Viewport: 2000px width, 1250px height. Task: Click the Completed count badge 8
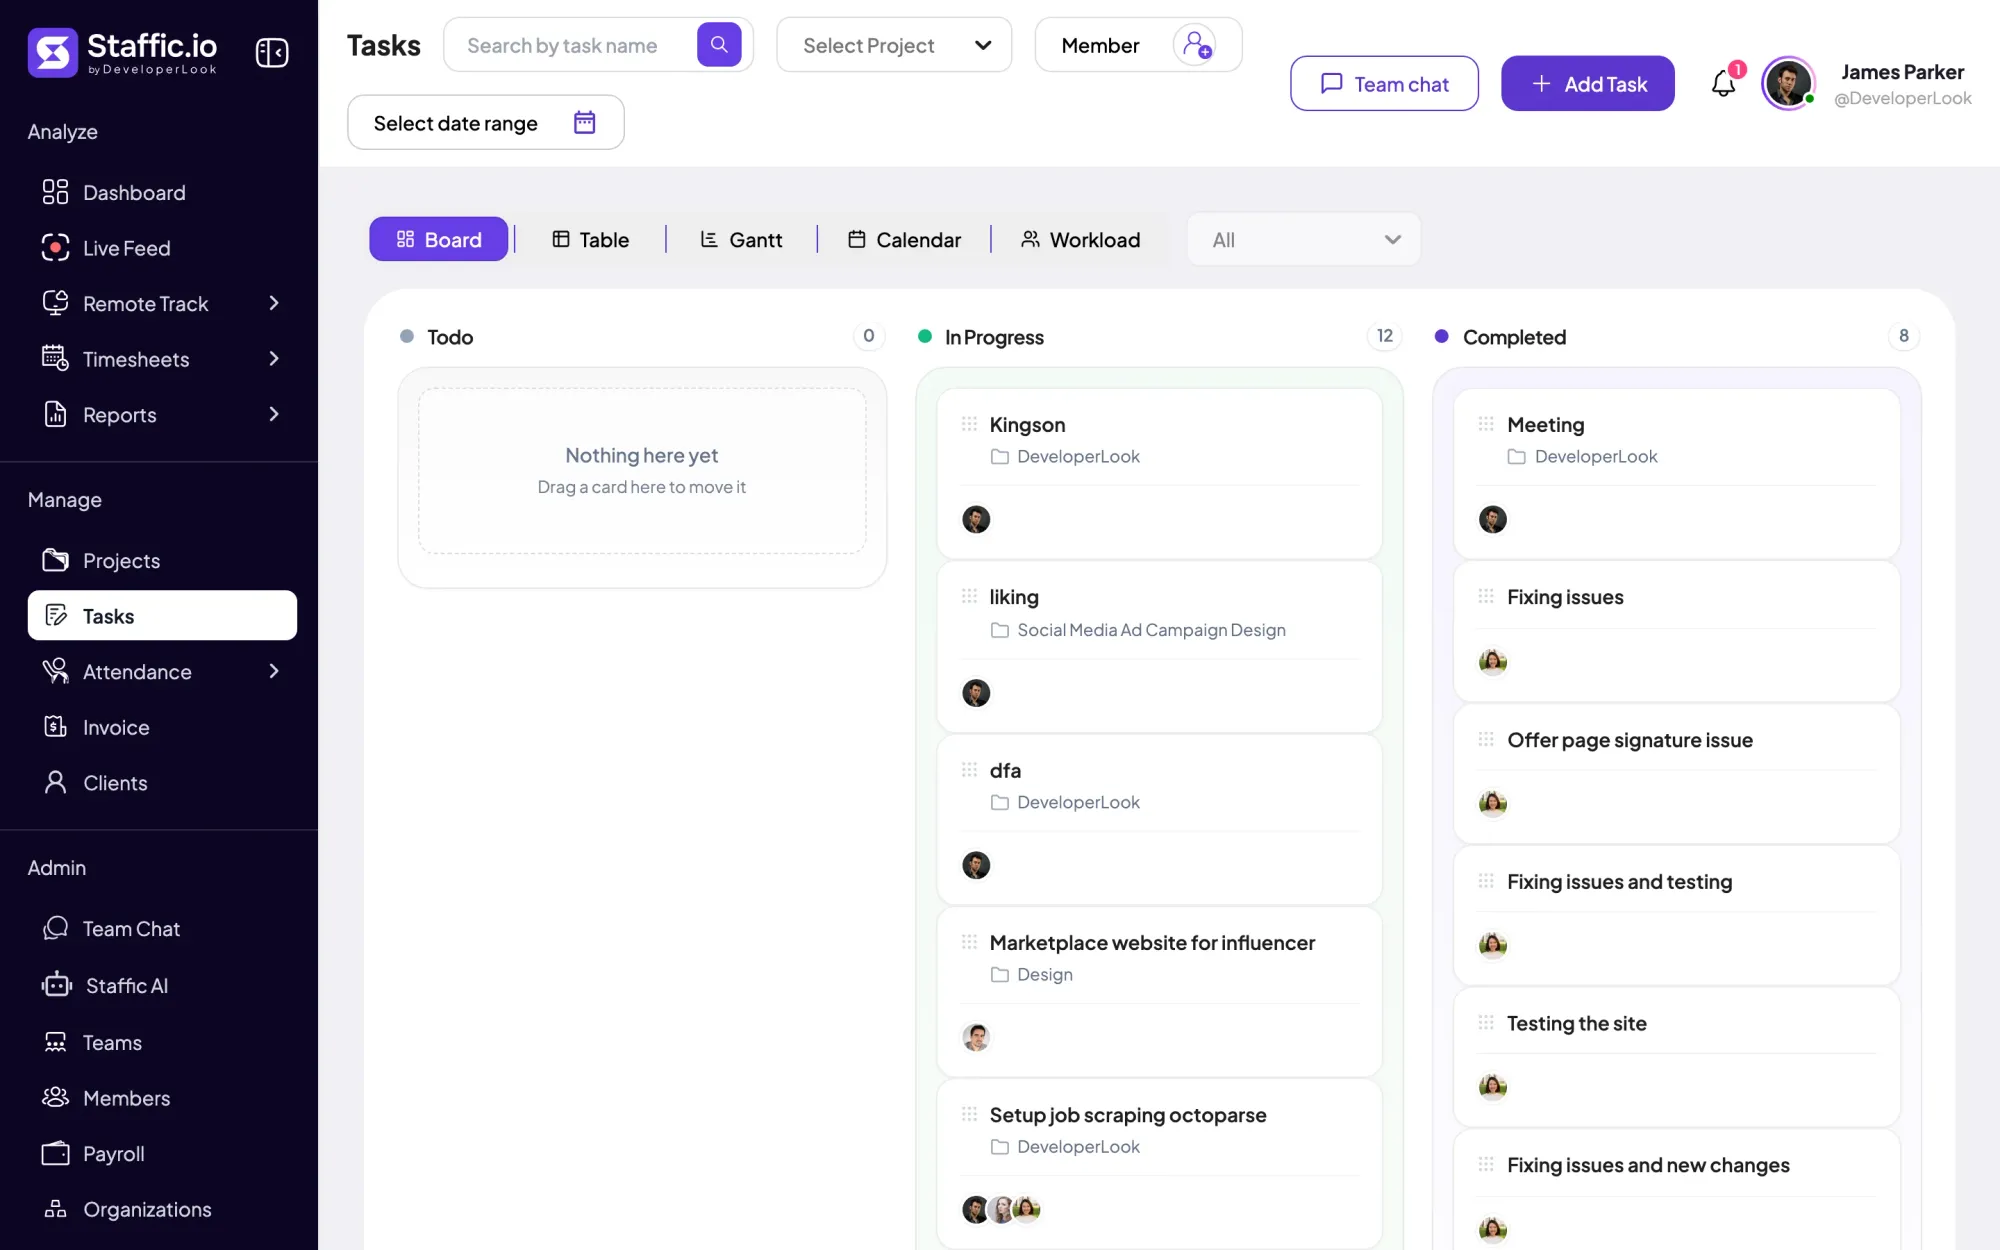pyautogui.click(x=1903, y=336)
